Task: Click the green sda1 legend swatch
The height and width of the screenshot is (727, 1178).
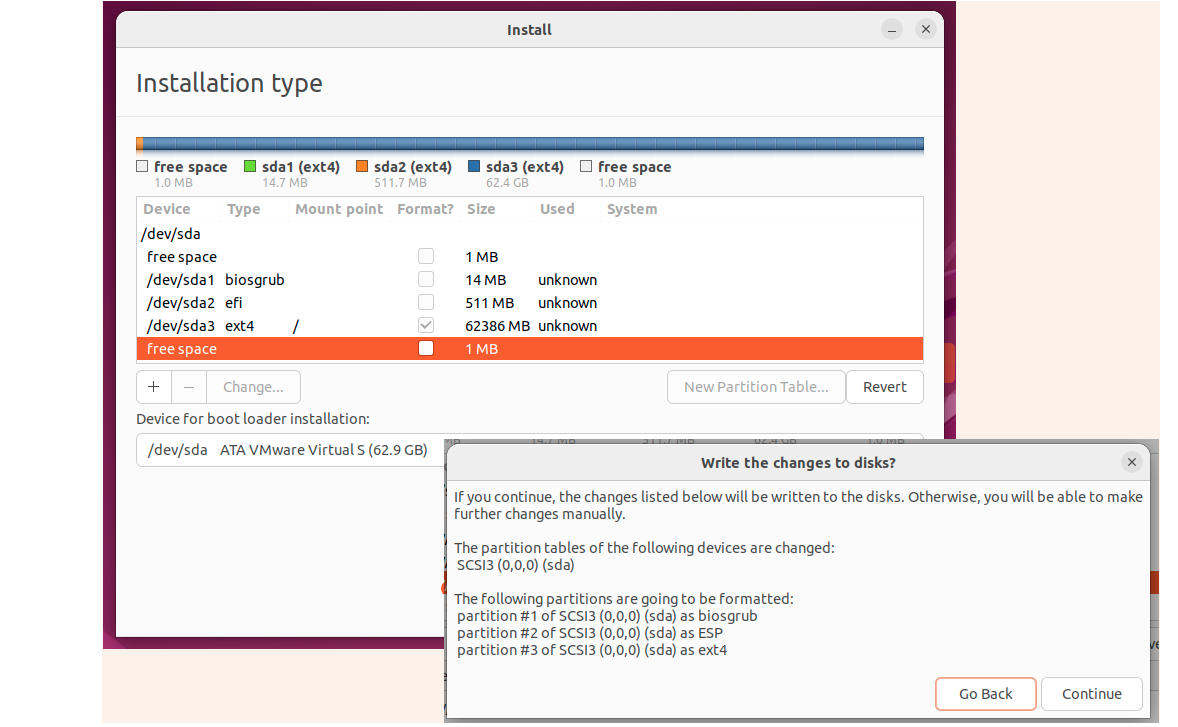Action: point(250,166)
